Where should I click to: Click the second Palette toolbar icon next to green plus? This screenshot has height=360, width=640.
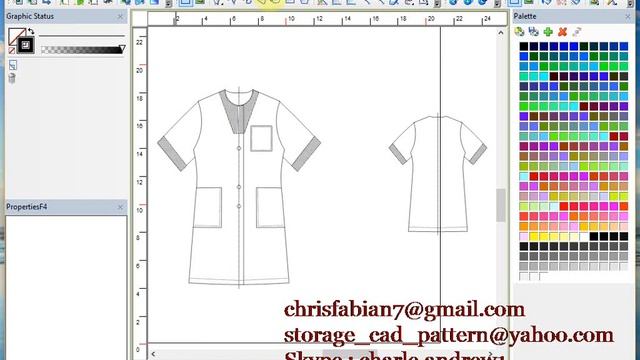click(x=533, y=31)
